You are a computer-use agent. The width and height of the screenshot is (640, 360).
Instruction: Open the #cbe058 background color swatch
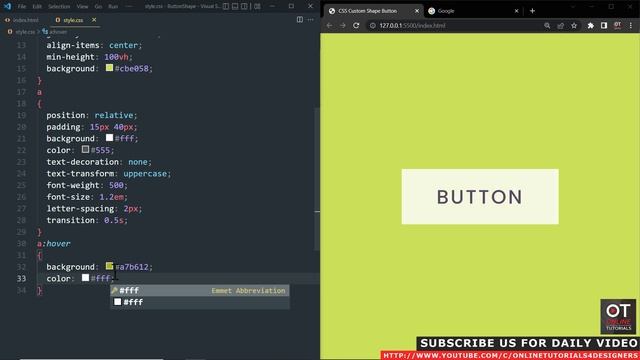pos(109,68)
